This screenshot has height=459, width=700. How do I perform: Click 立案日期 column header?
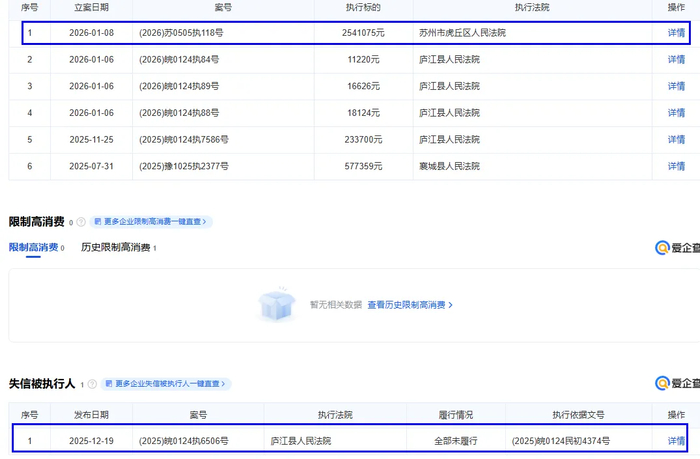[92, 7]
